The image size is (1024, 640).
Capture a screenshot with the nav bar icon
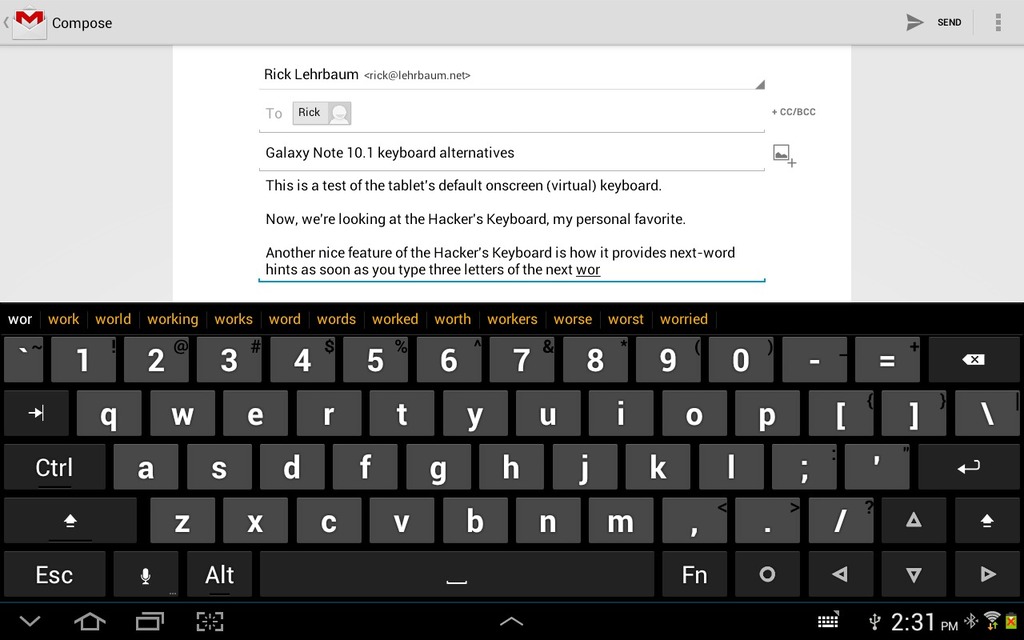[210, 621]
